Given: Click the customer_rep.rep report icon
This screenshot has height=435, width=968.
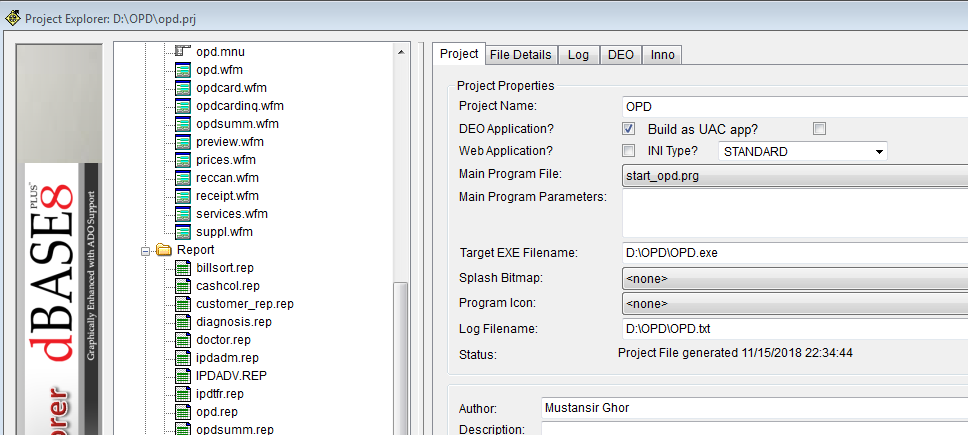Looking at the screenshot, I should (183, 304).
